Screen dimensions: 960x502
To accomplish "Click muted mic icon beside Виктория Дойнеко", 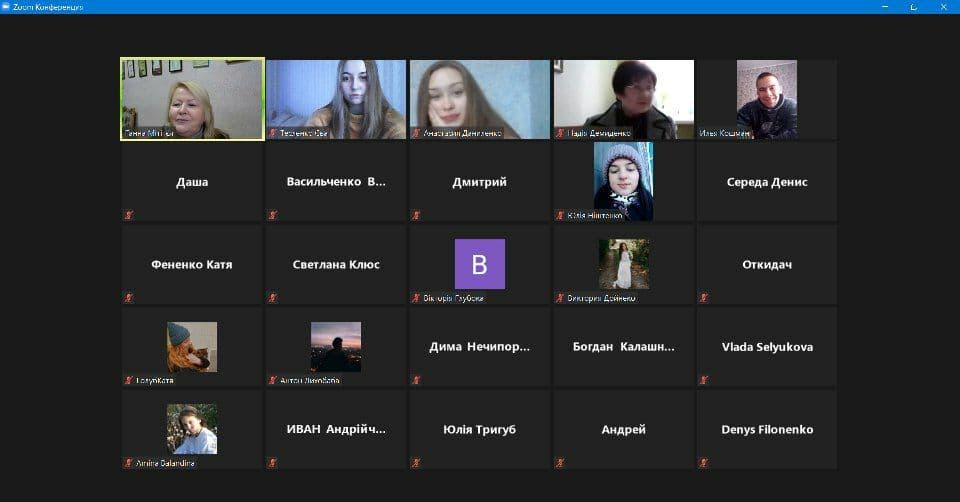I will click(560, 298).
